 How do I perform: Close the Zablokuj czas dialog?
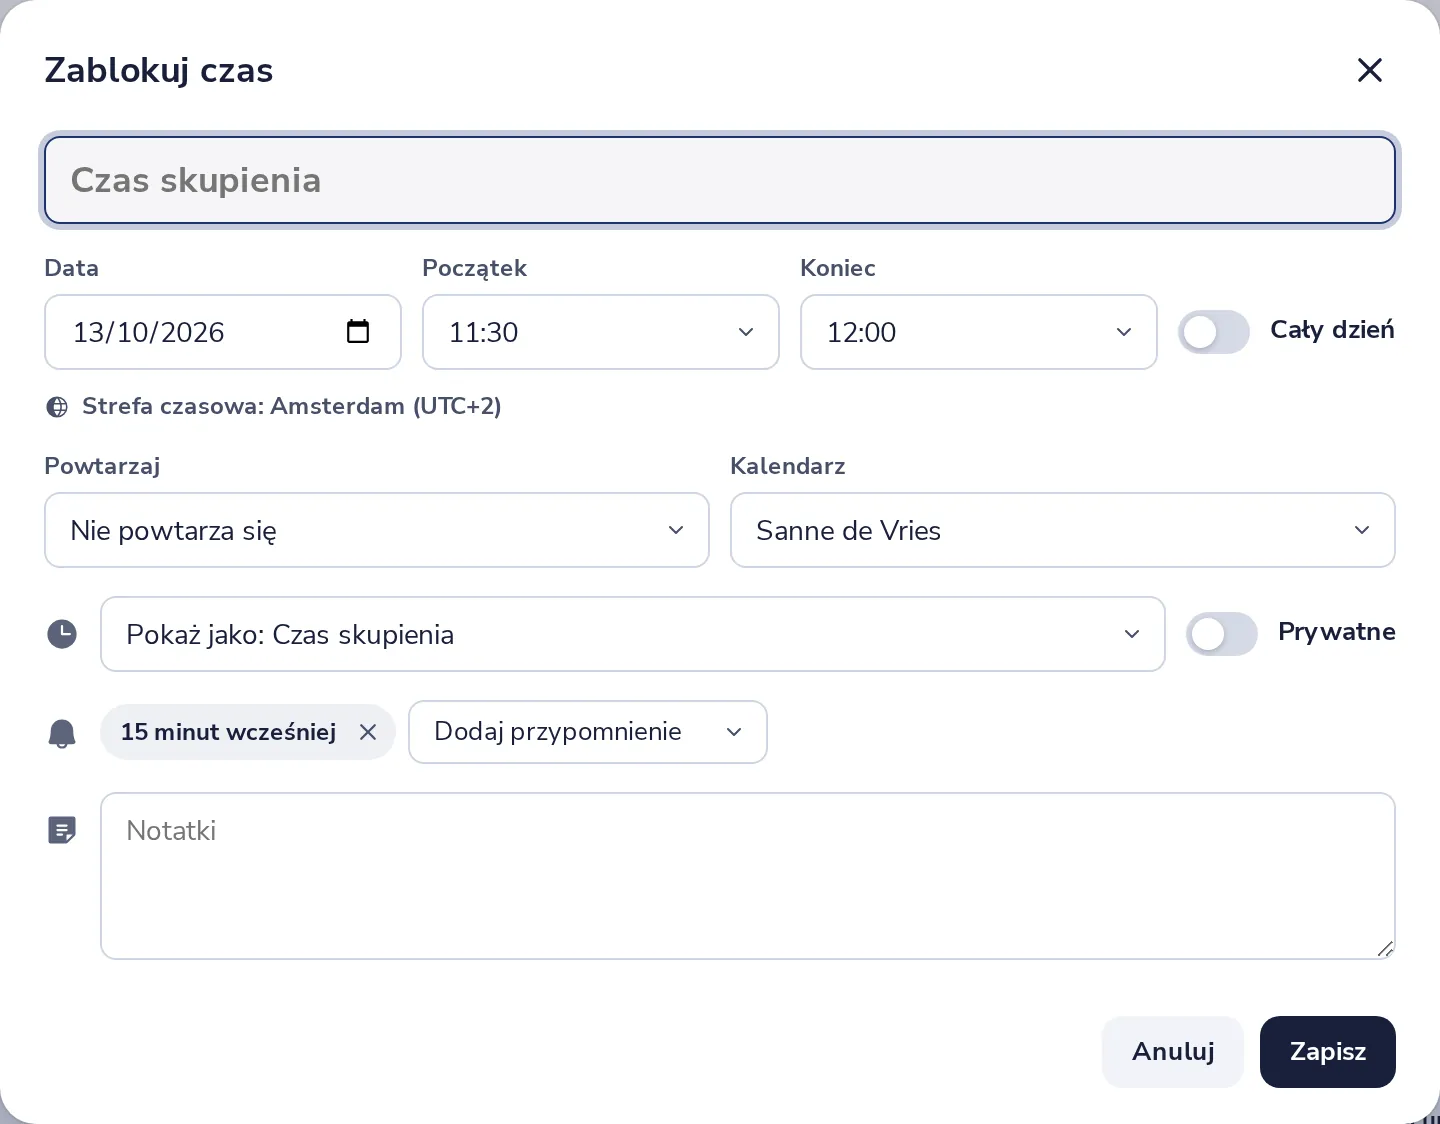point(1369,70)
